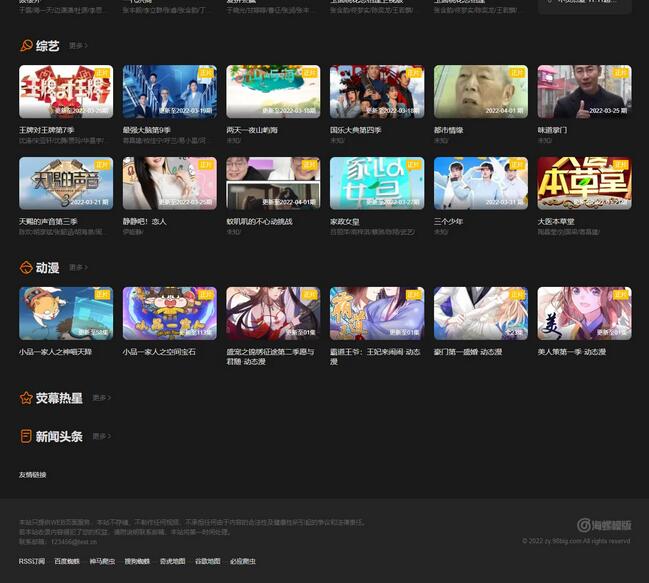Open 百度蜘蛛 footer link
Viewport: 649px width, 583px height.
click(x=67, y=561)
